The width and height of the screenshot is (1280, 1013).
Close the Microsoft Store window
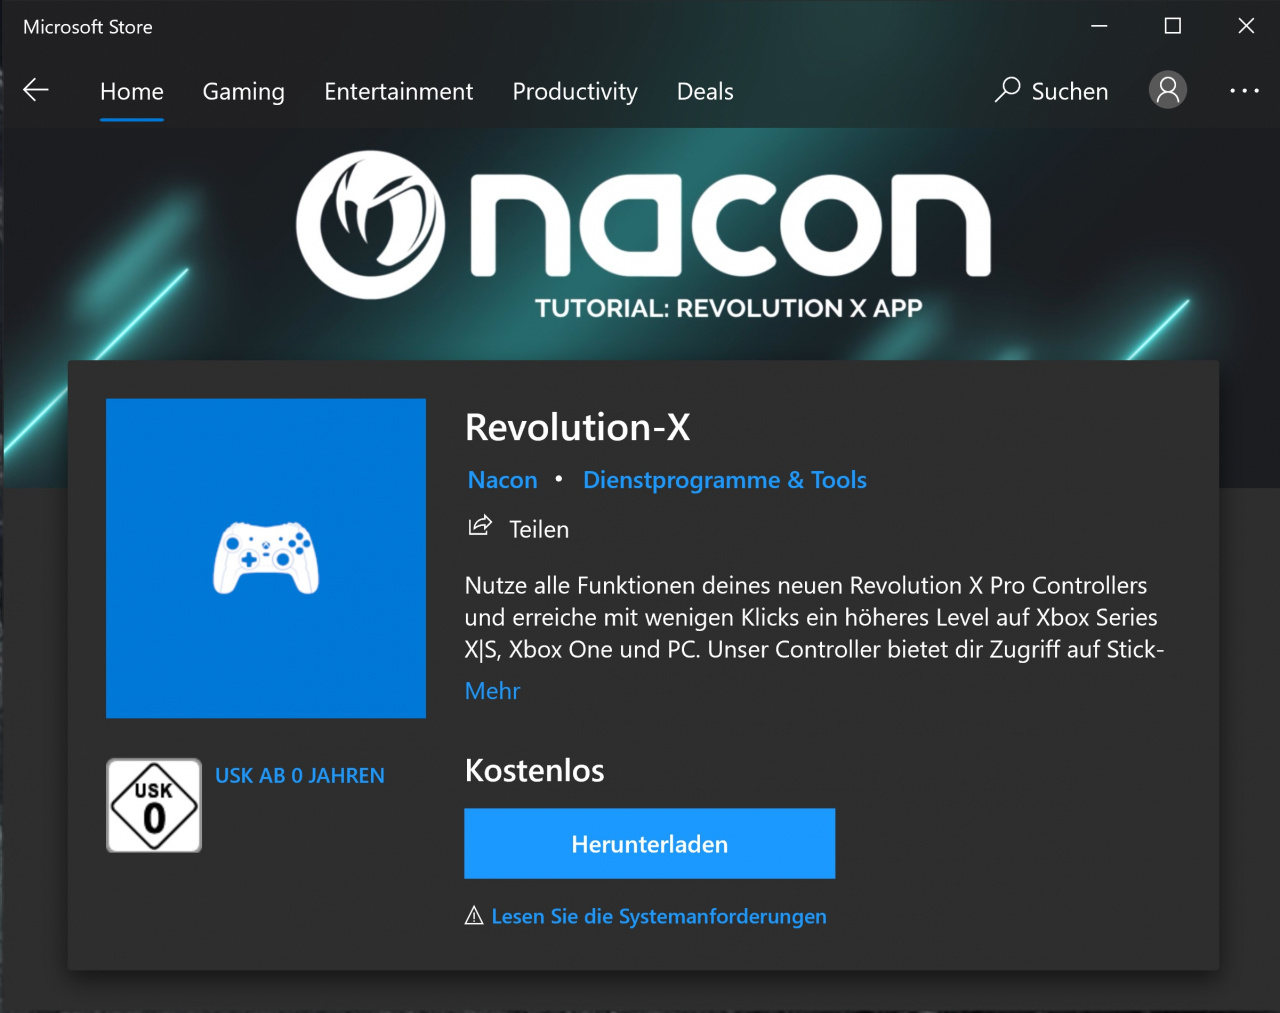(x=1246, y=26)
